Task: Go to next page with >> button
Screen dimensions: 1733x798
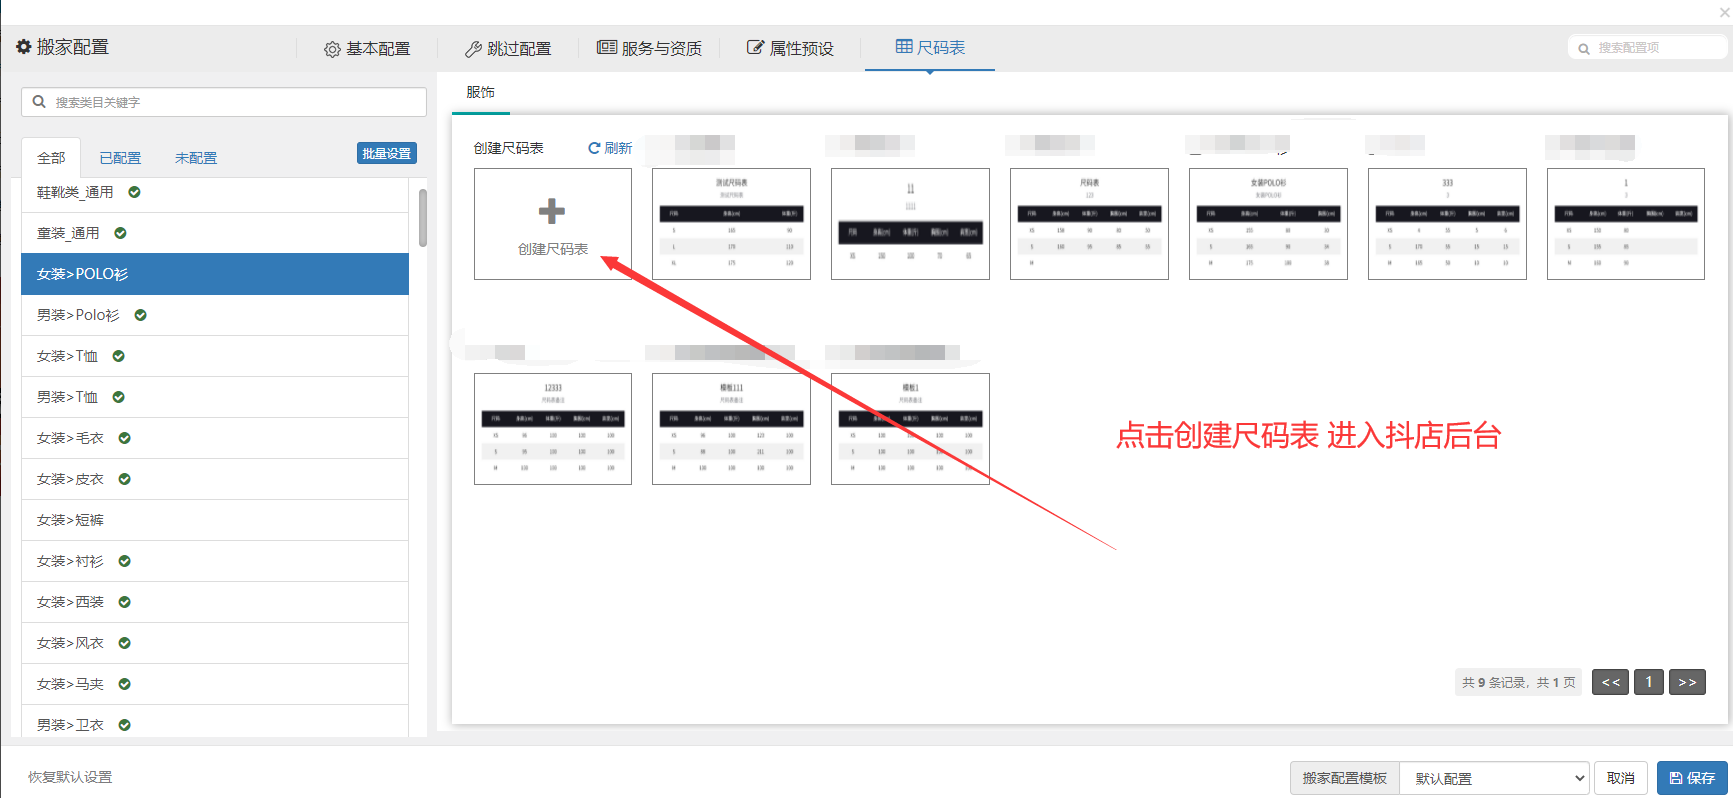Action: (1687, 682)
